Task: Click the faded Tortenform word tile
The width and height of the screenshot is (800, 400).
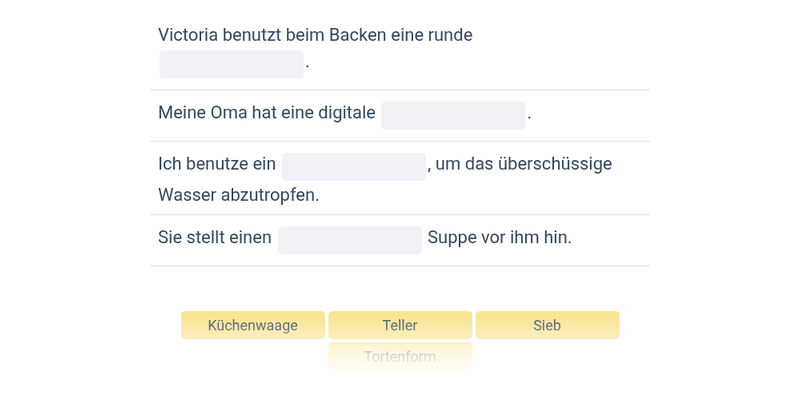Action: (x=400, y=356)
